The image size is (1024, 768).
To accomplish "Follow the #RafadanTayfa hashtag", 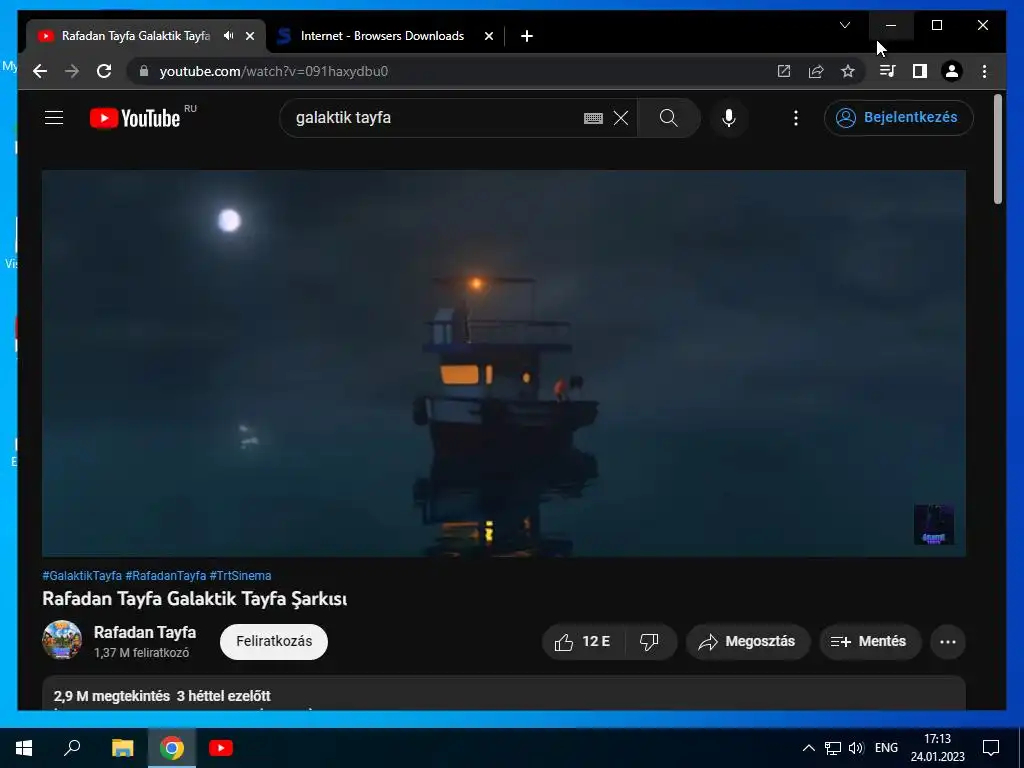I will tap(166, 575).
